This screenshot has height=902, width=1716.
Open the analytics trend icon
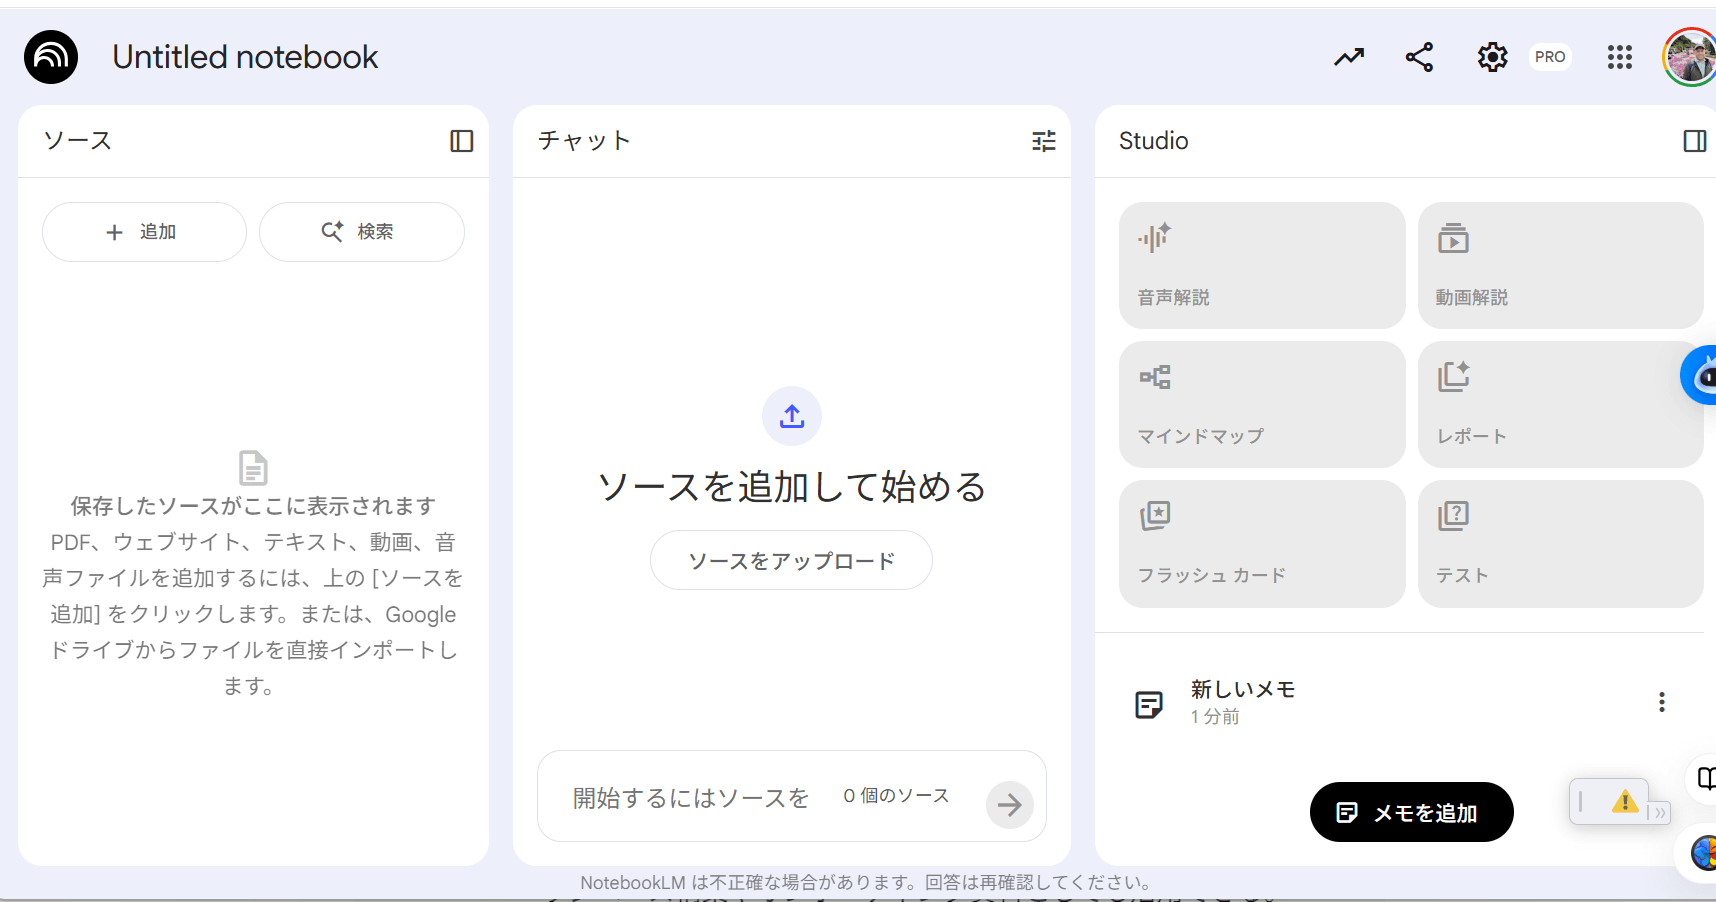(1348, 57)
